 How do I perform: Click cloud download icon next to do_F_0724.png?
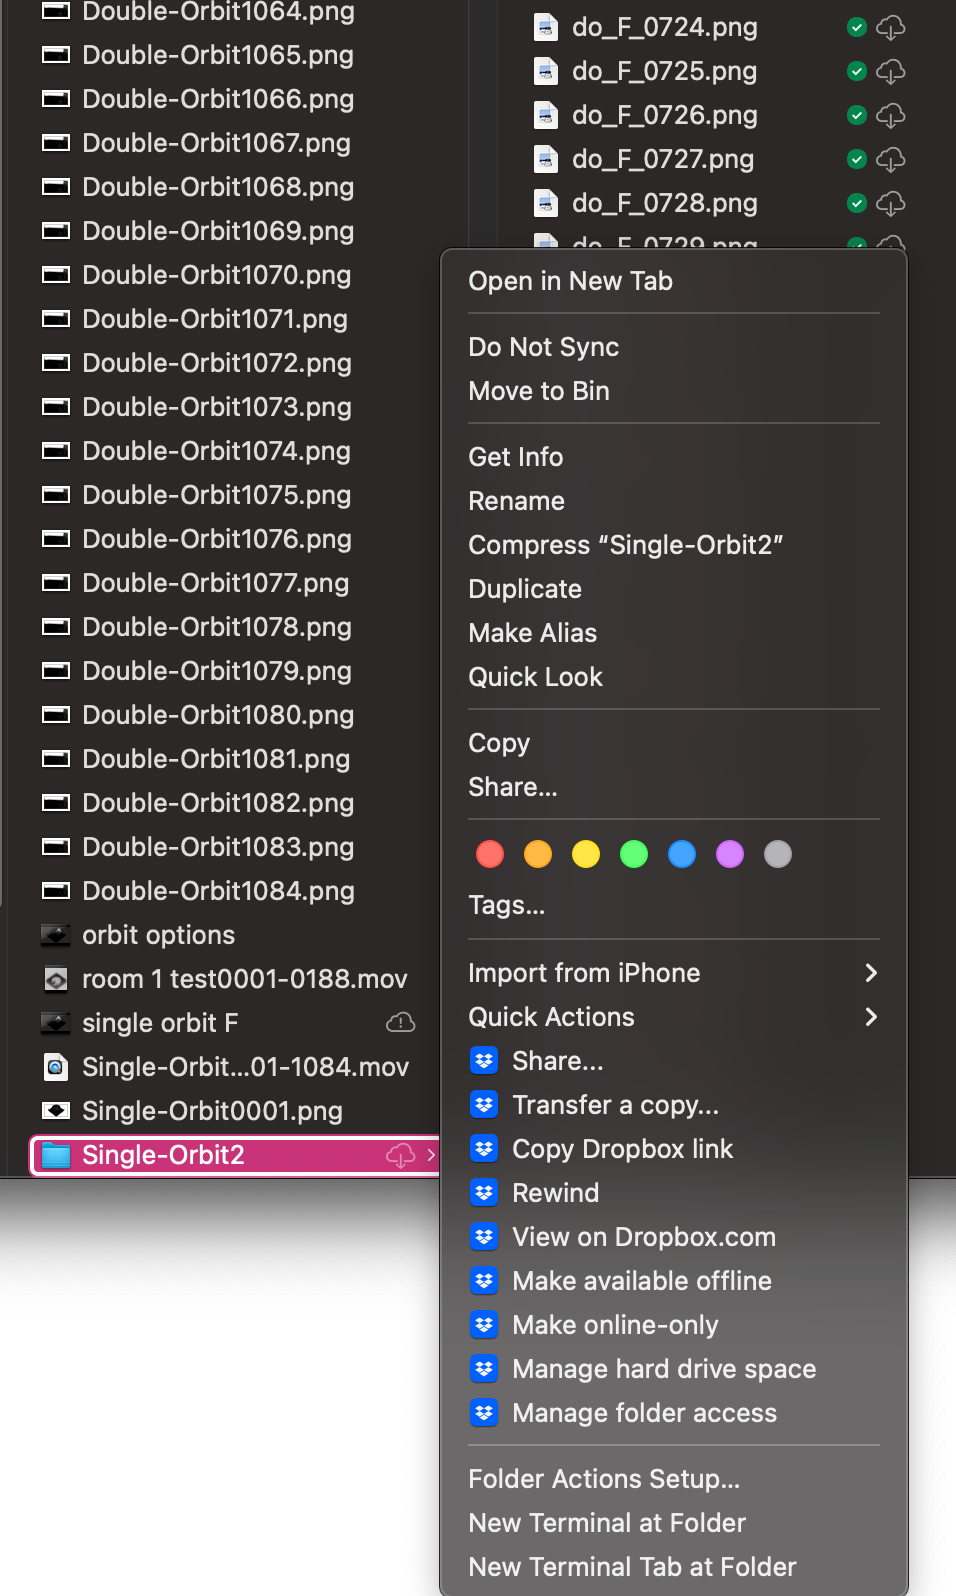pyautogui.click(x=890, y=27)
